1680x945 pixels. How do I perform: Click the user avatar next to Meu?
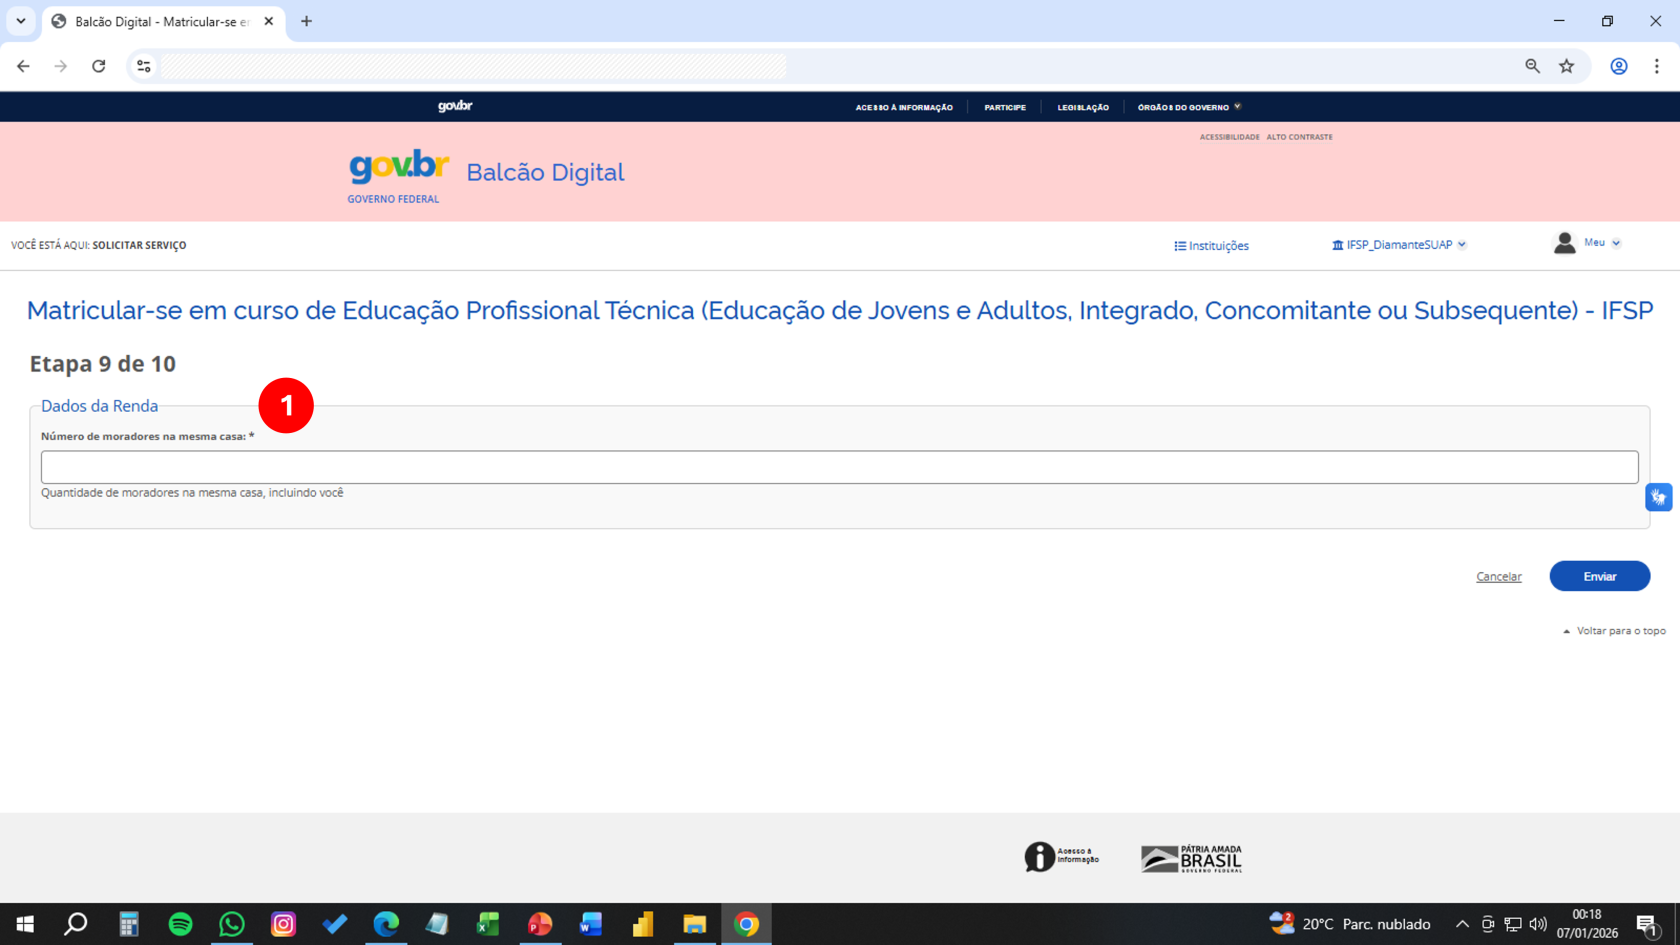(1565, 242)
